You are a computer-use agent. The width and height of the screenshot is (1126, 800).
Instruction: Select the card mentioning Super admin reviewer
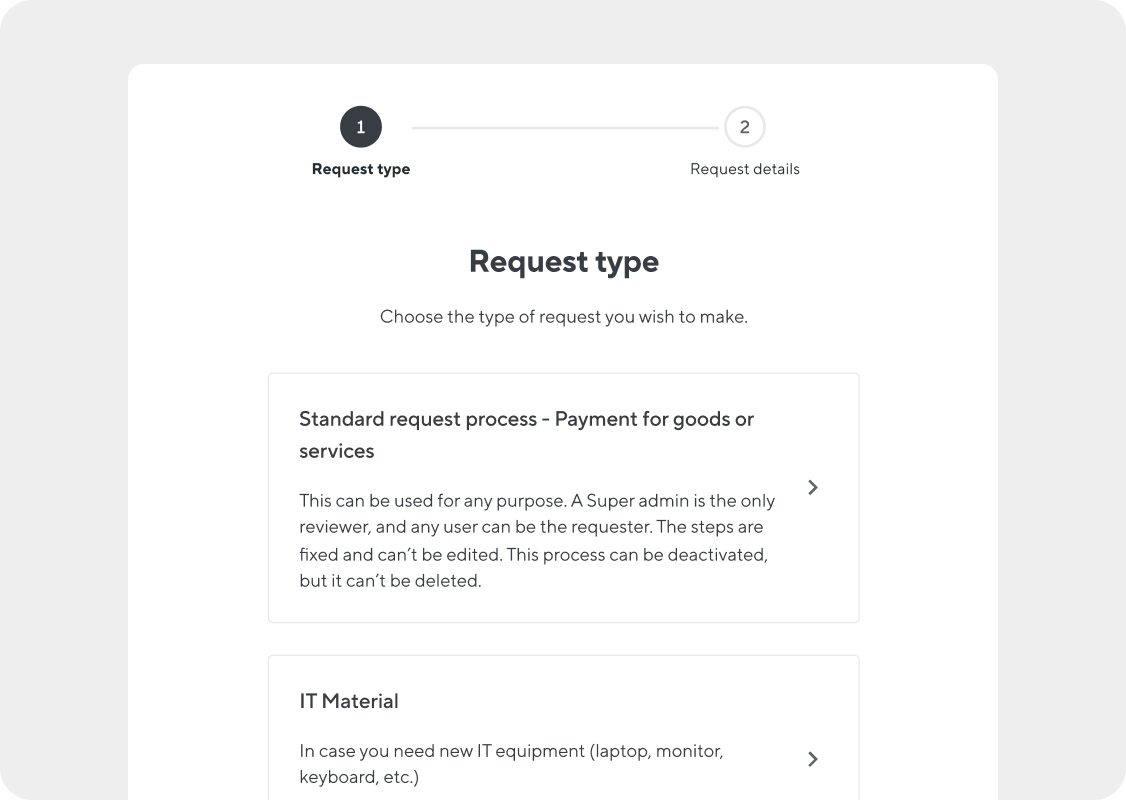pos(563,497)
